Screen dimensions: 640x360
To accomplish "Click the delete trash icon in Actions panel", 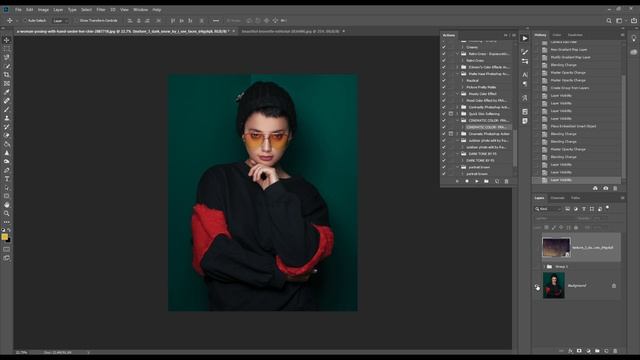I will [507, 181].
